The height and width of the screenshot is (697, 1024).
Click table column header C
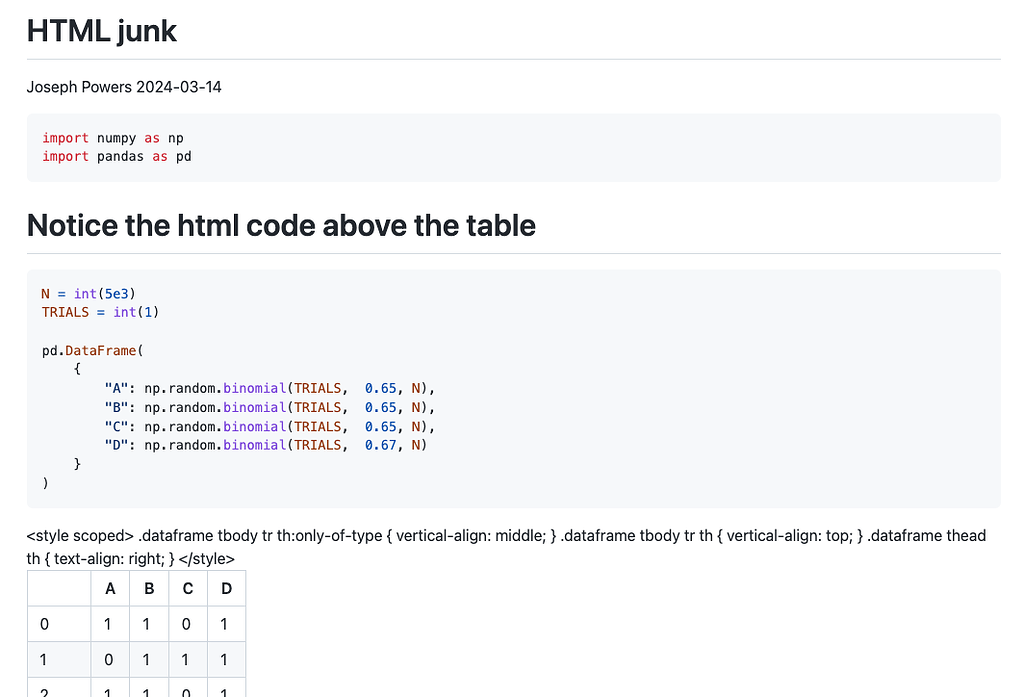point(188,588)
